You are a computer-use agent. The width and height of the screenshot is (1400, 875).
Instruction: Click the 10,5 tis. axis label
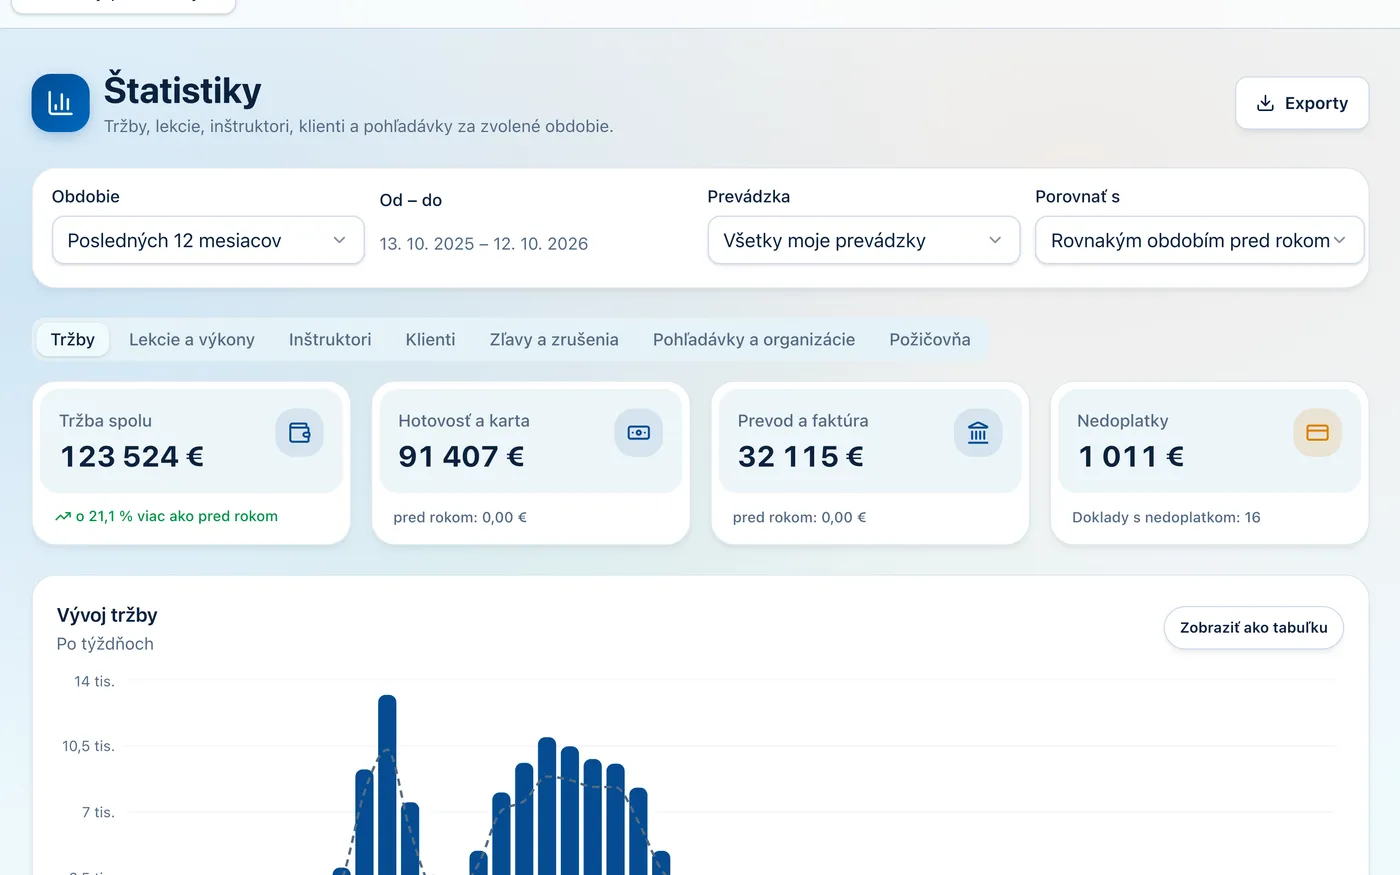88,746
